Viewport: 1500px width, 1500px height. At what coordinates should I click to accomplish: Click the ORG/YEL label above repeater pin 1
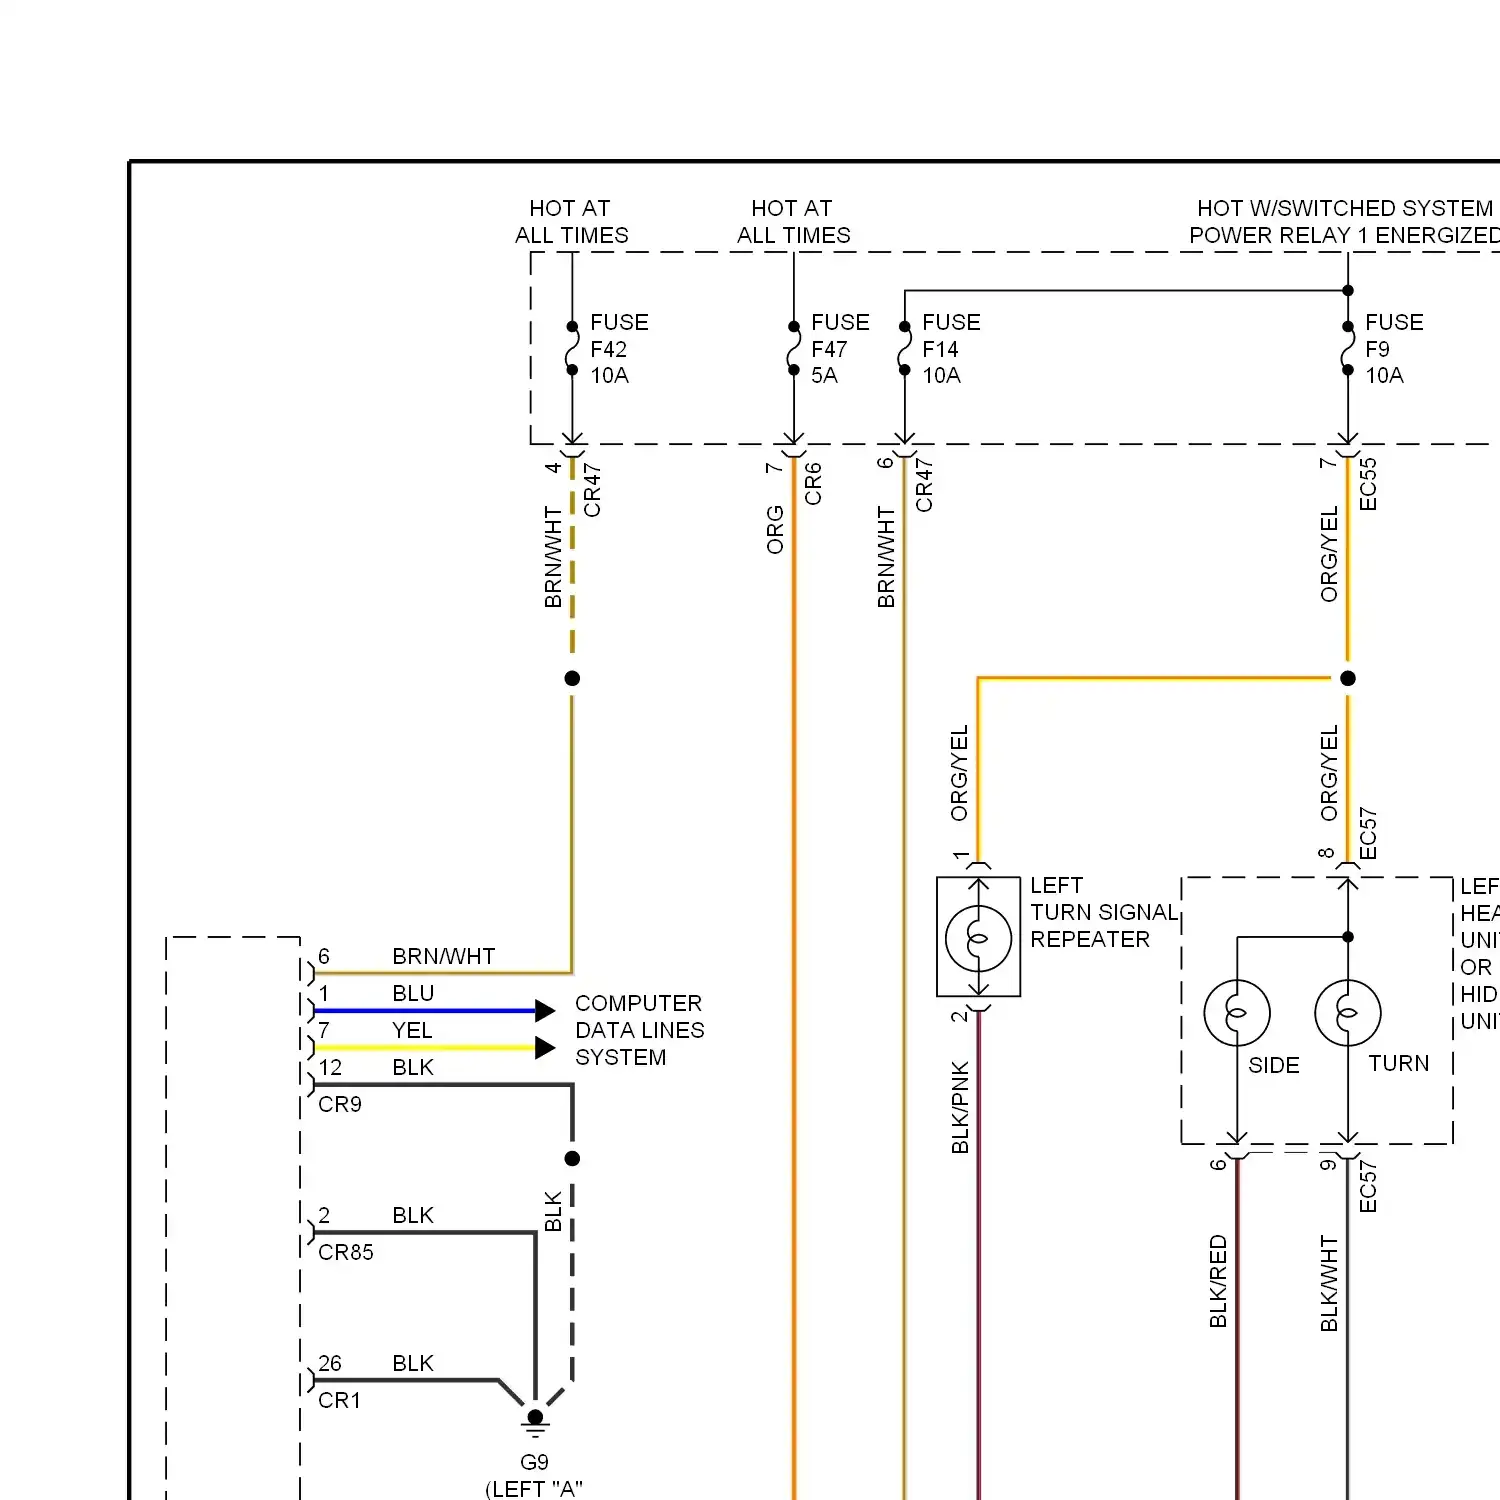click(x=960, y=773)
